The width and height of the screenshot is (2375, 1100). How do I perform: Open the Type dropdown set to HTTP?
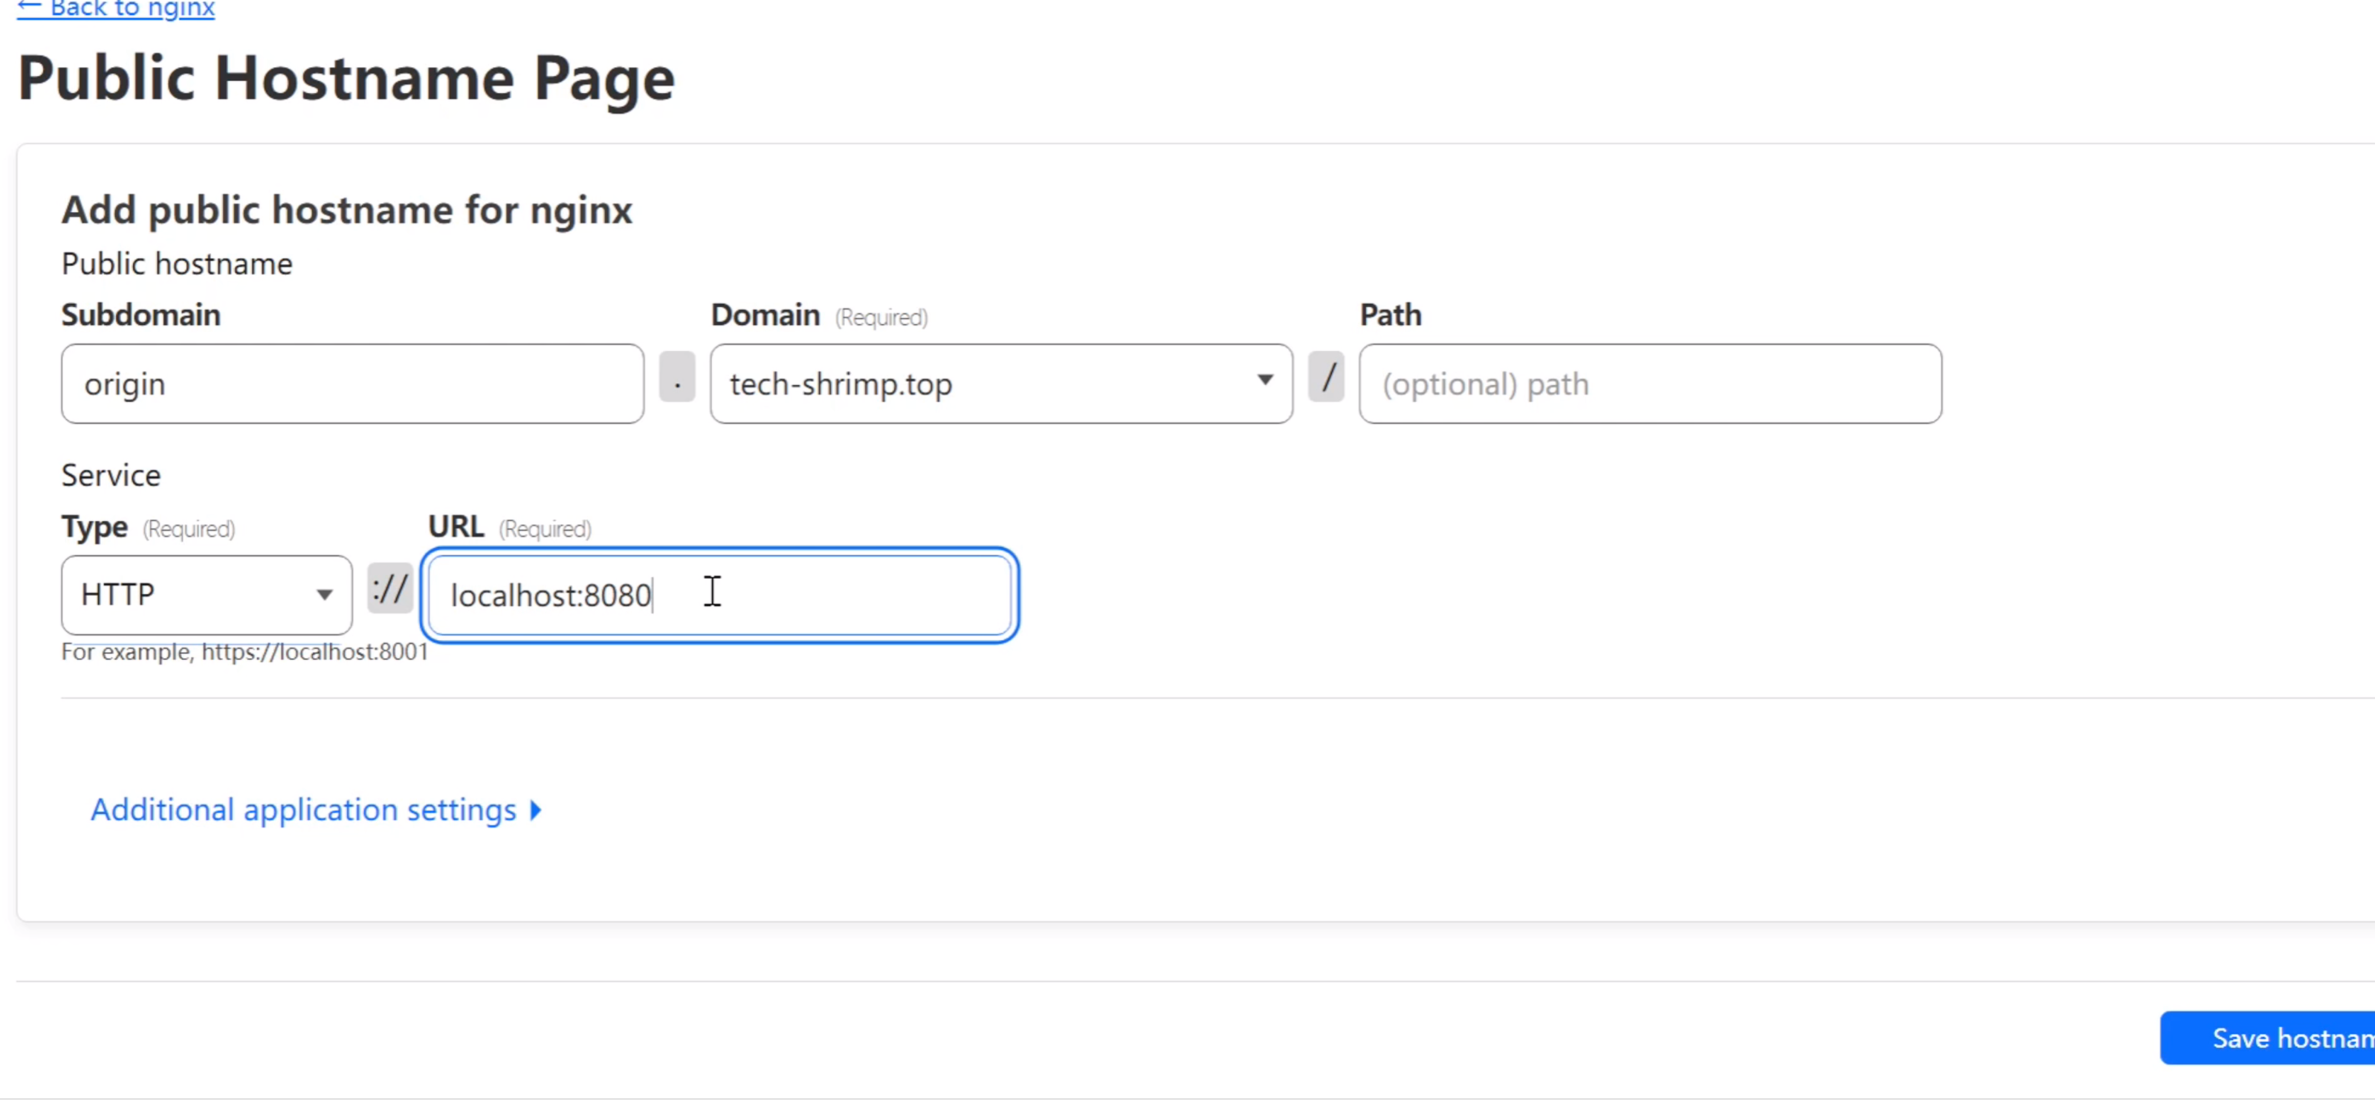point(206,595)
